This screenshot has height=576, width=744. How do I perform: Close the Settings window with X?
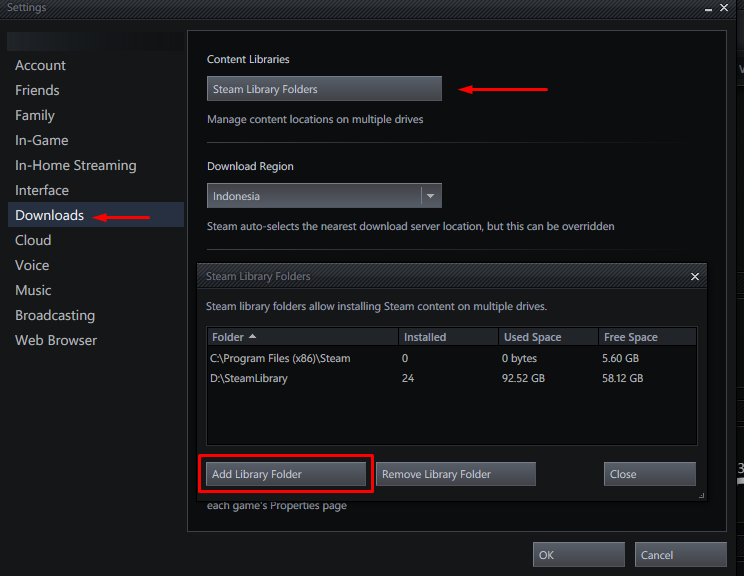pyautogui.click(x=724, y=8)
